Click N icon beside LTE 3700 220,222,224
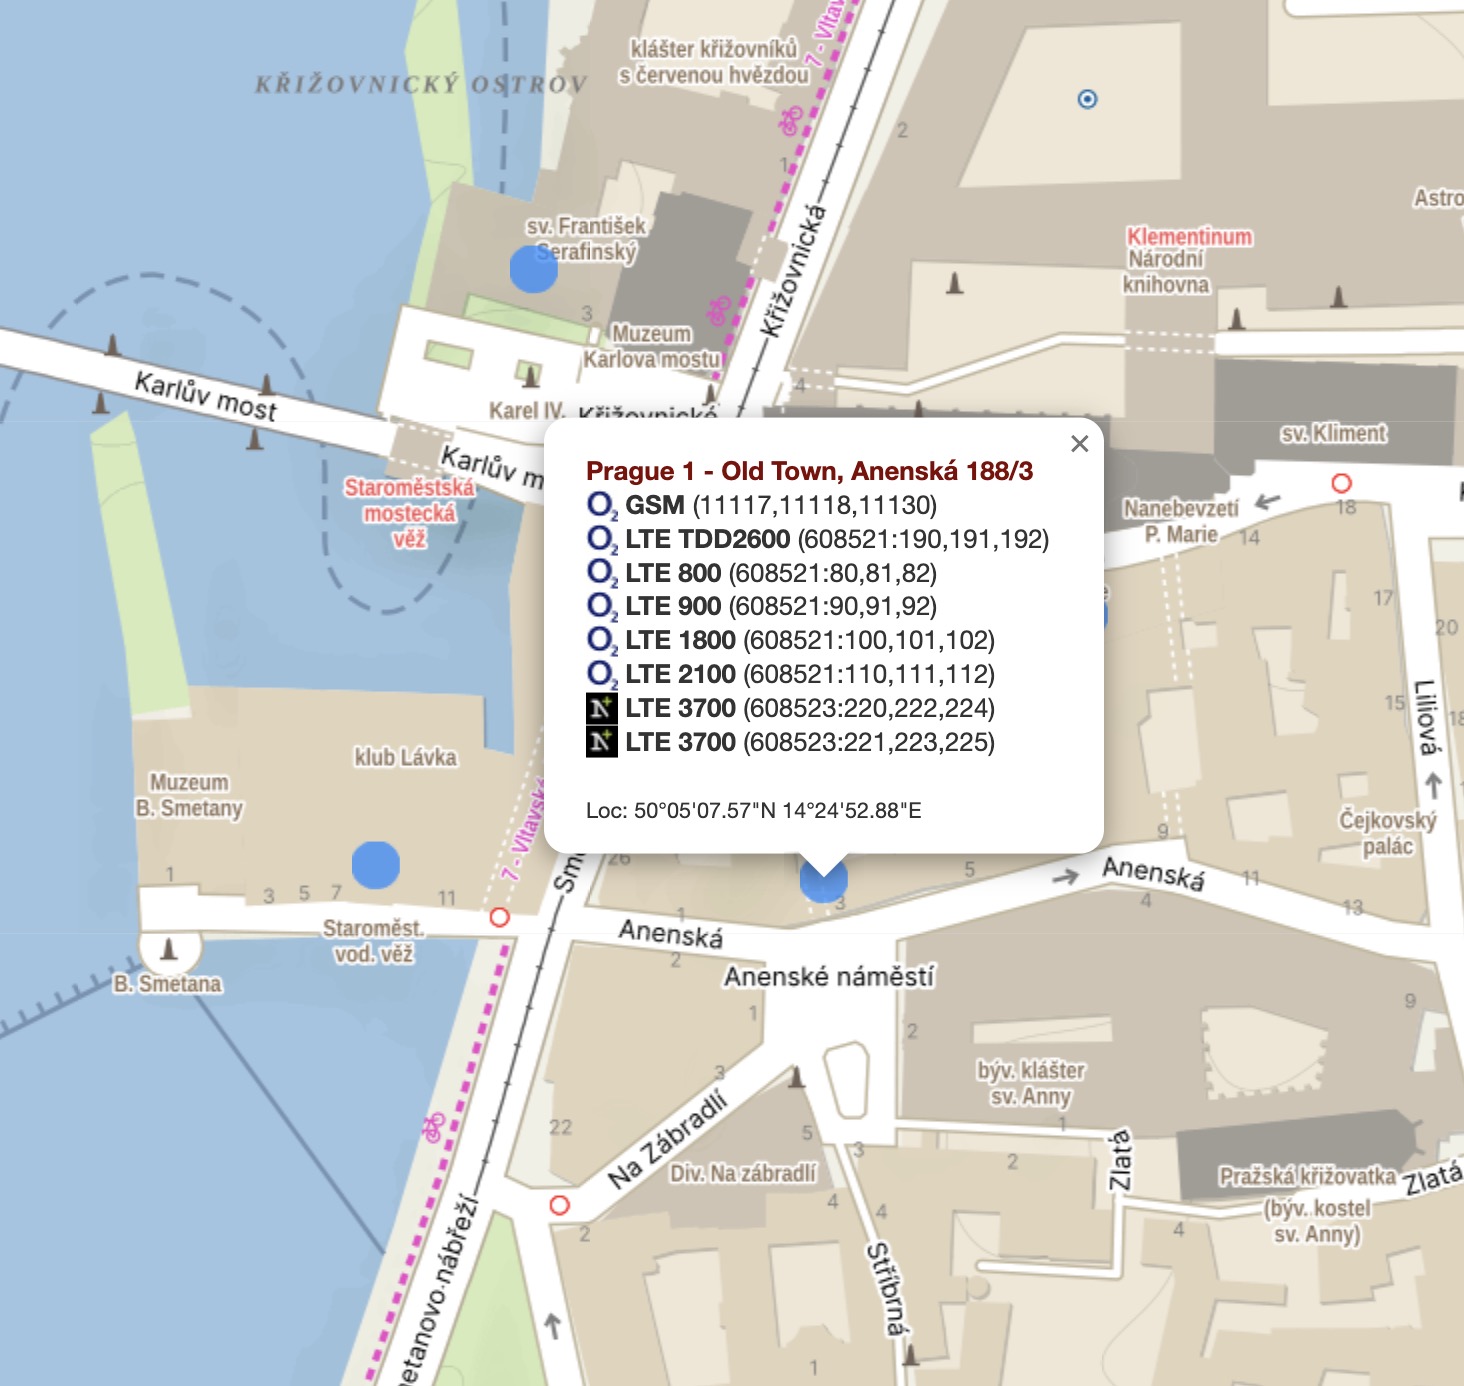 pos(602,708)
